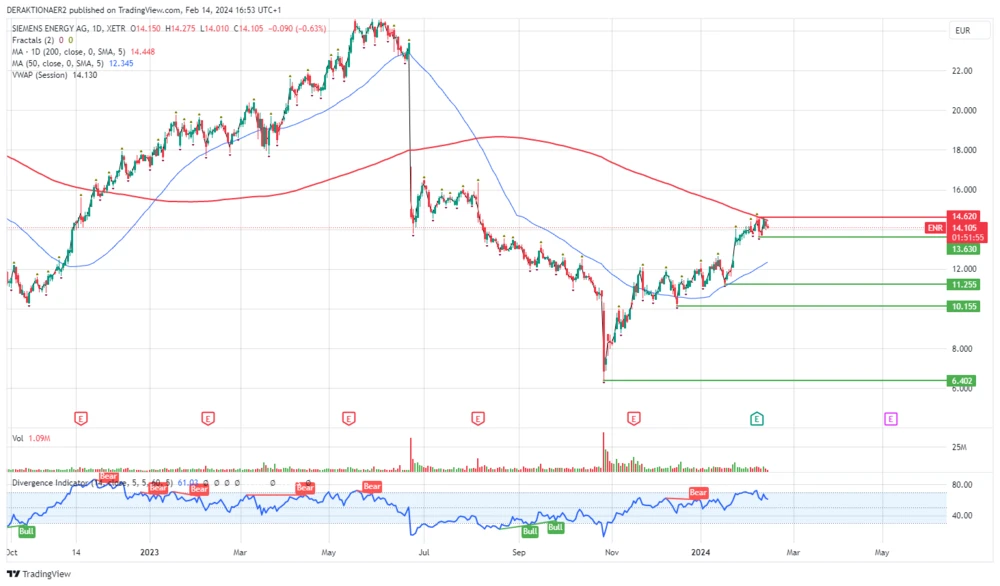
Task: Click the red 14.620 resistance level label
Action: [x=962, y=215]
